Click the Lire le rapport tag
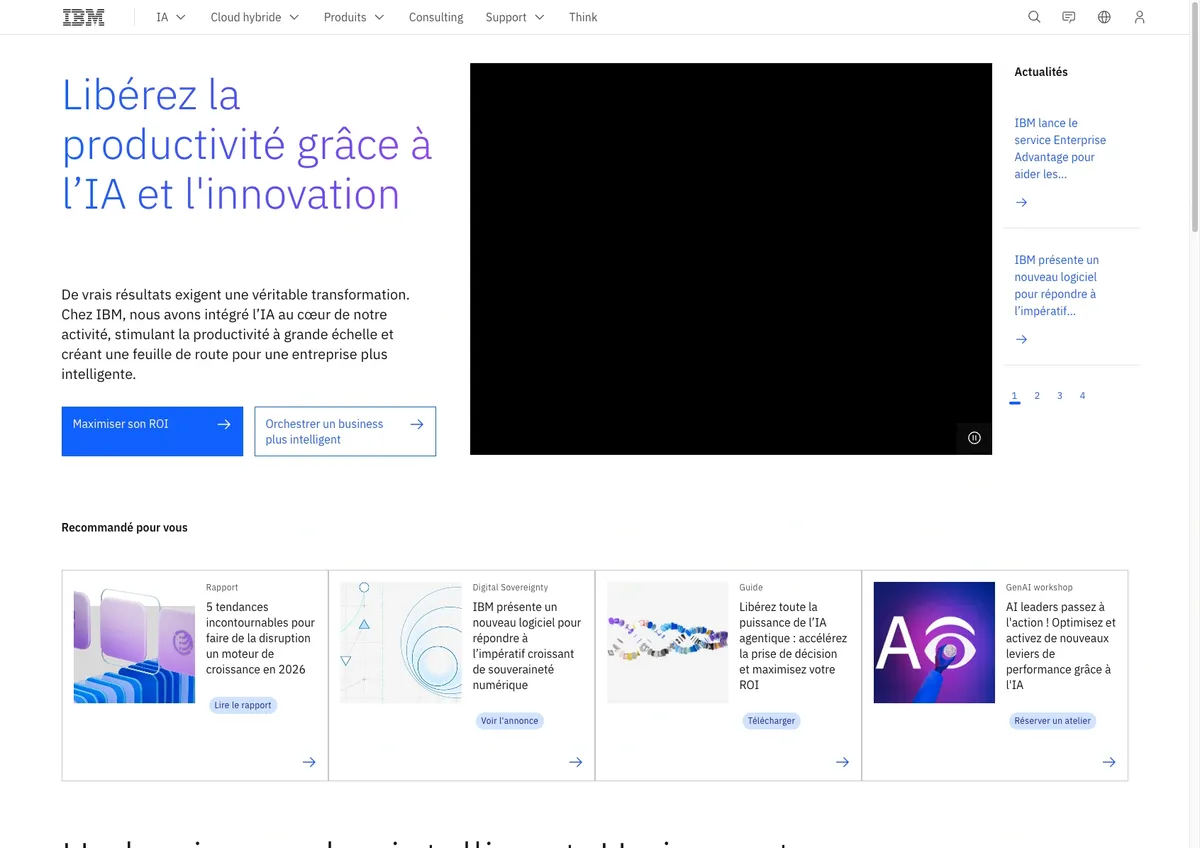1200x848 pixels. pyautogui.click(x=243, y=705)
